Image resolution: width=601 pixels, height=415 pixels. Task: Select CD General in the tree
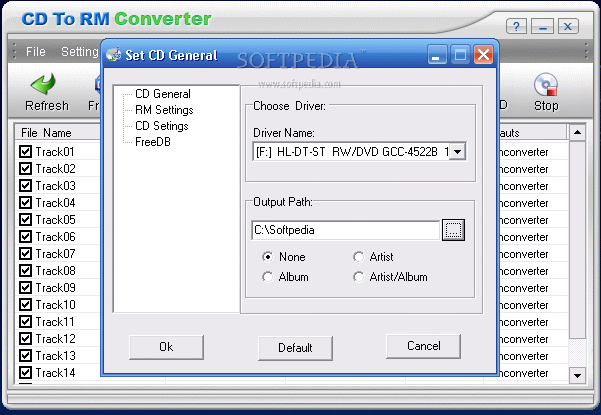pos(163,94)
